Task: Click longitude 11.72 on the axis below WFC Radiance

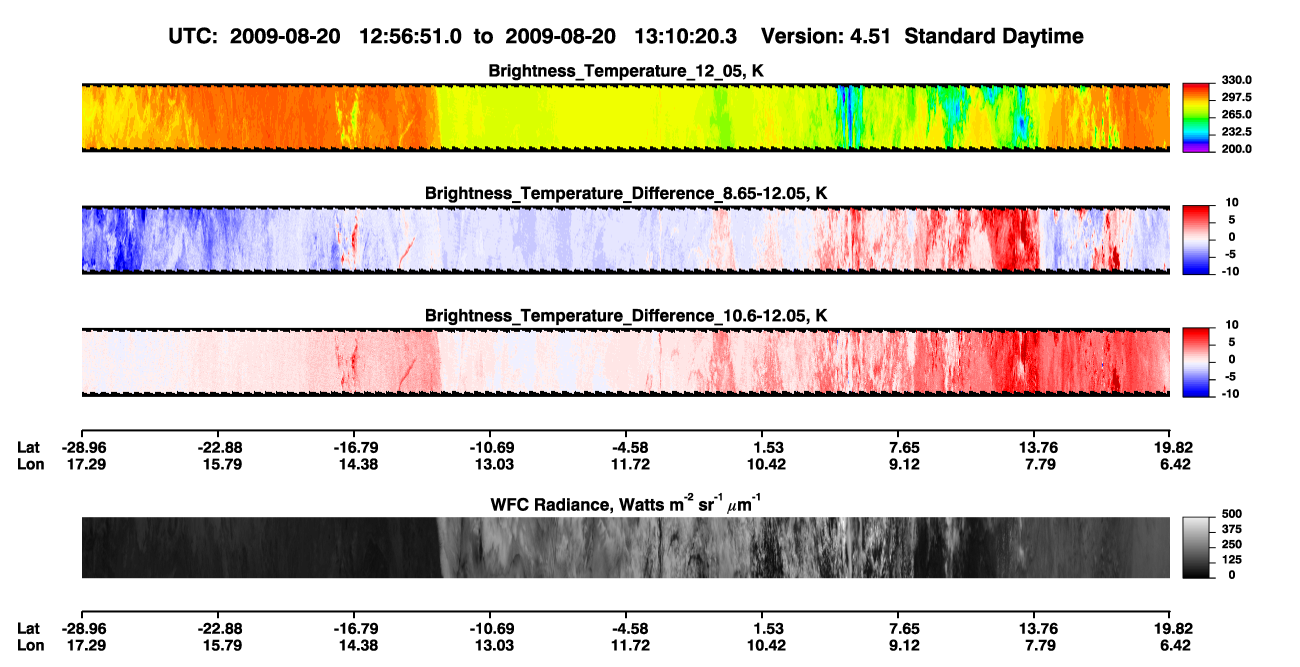Action: tap(627, 644)
